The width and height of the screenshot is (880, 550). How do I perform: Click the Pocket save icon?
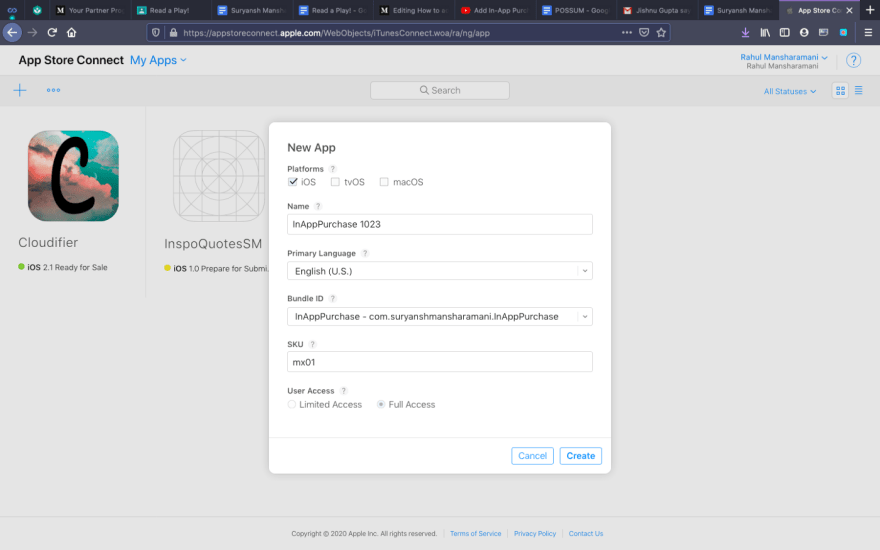click(x=644, y=33)
